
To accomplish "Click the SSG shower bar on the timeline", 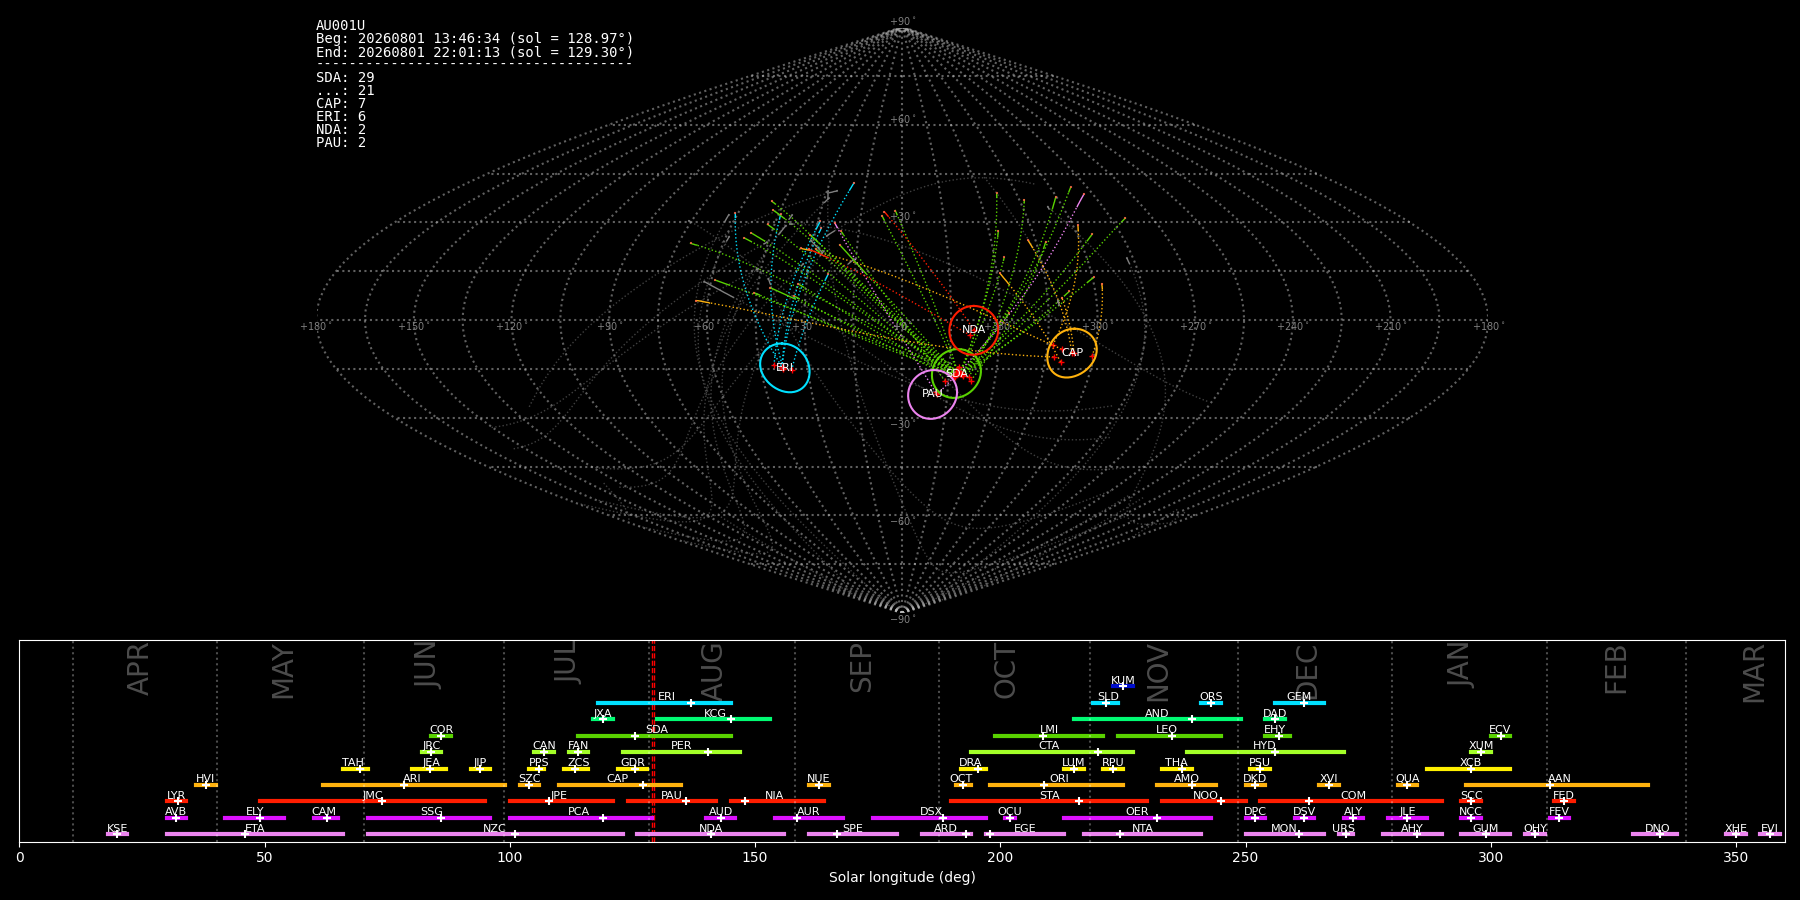I will coord(429,818).
